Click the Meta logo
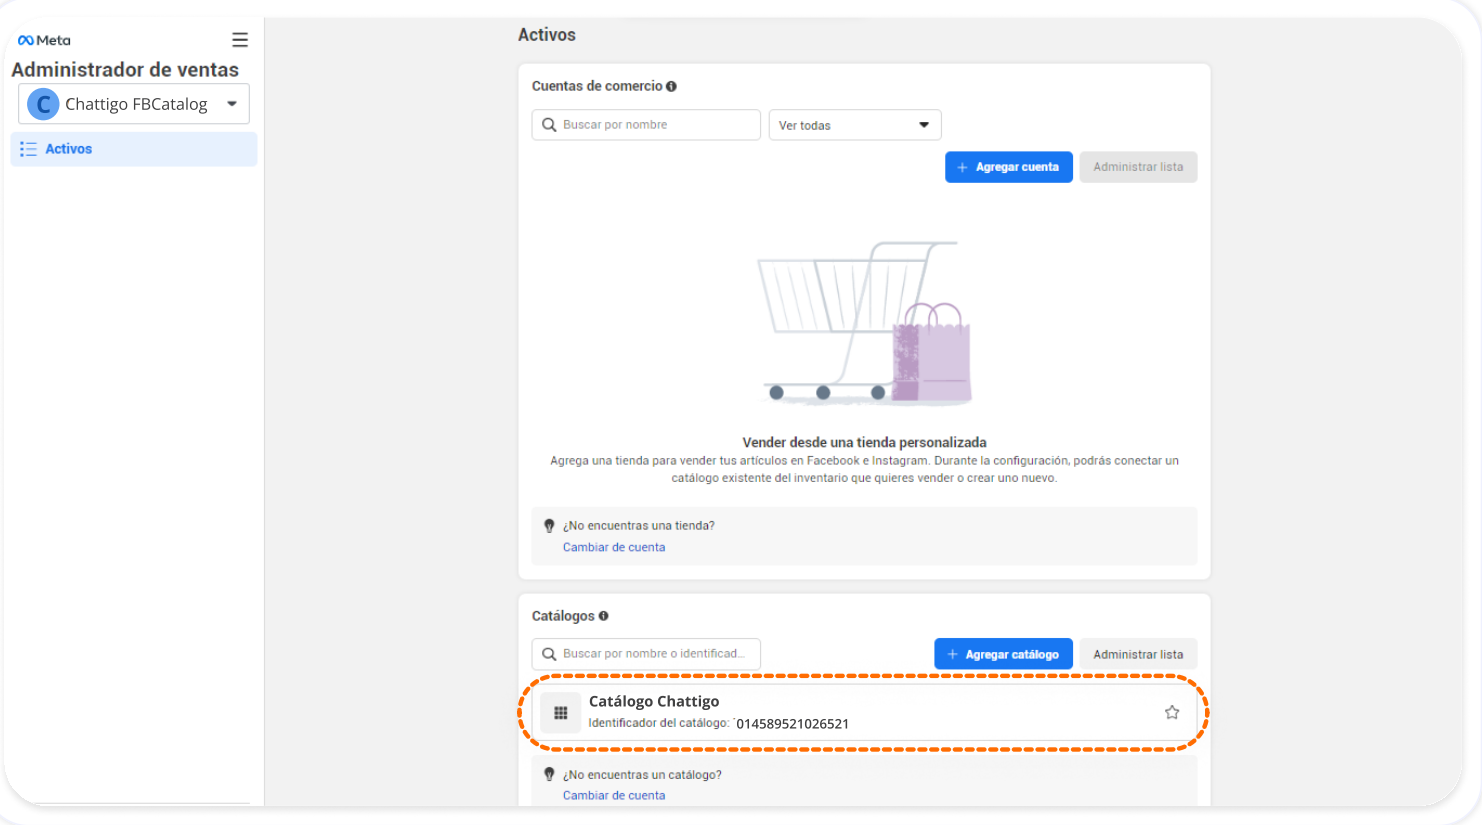This screenshot has width=1482, height=825. [x=44, y=40]
